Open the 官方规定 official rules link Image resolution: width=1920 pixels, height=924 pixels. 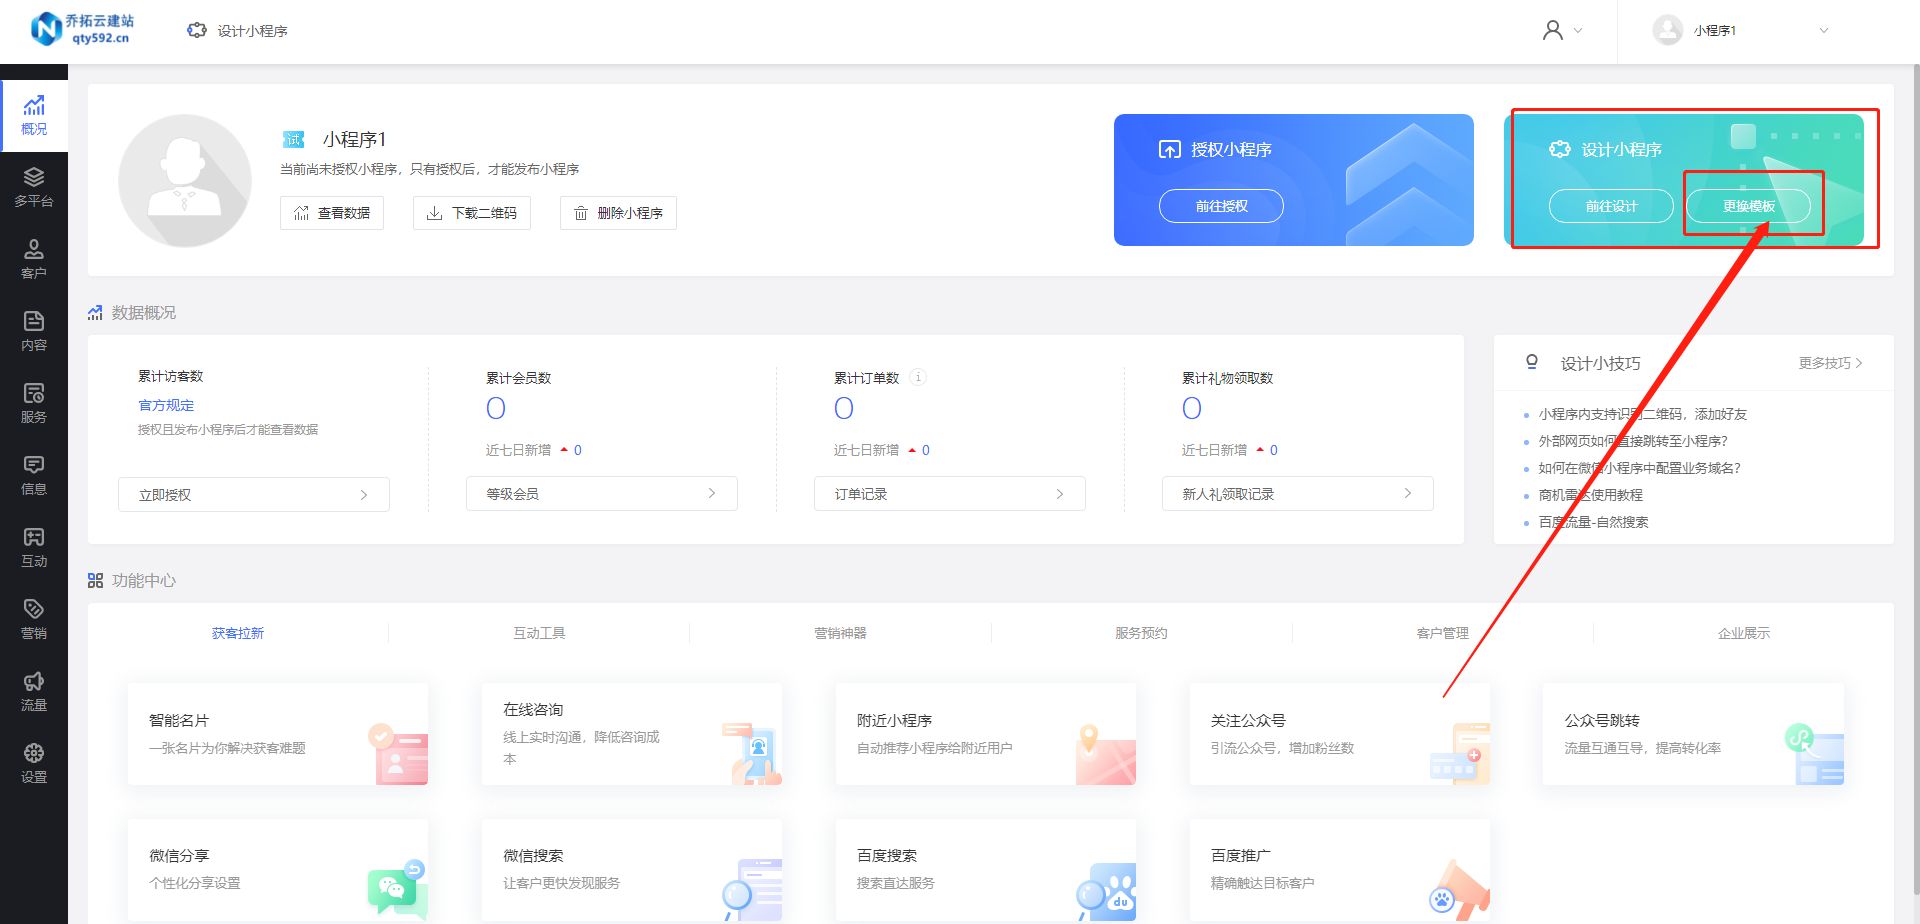point(166,405)
